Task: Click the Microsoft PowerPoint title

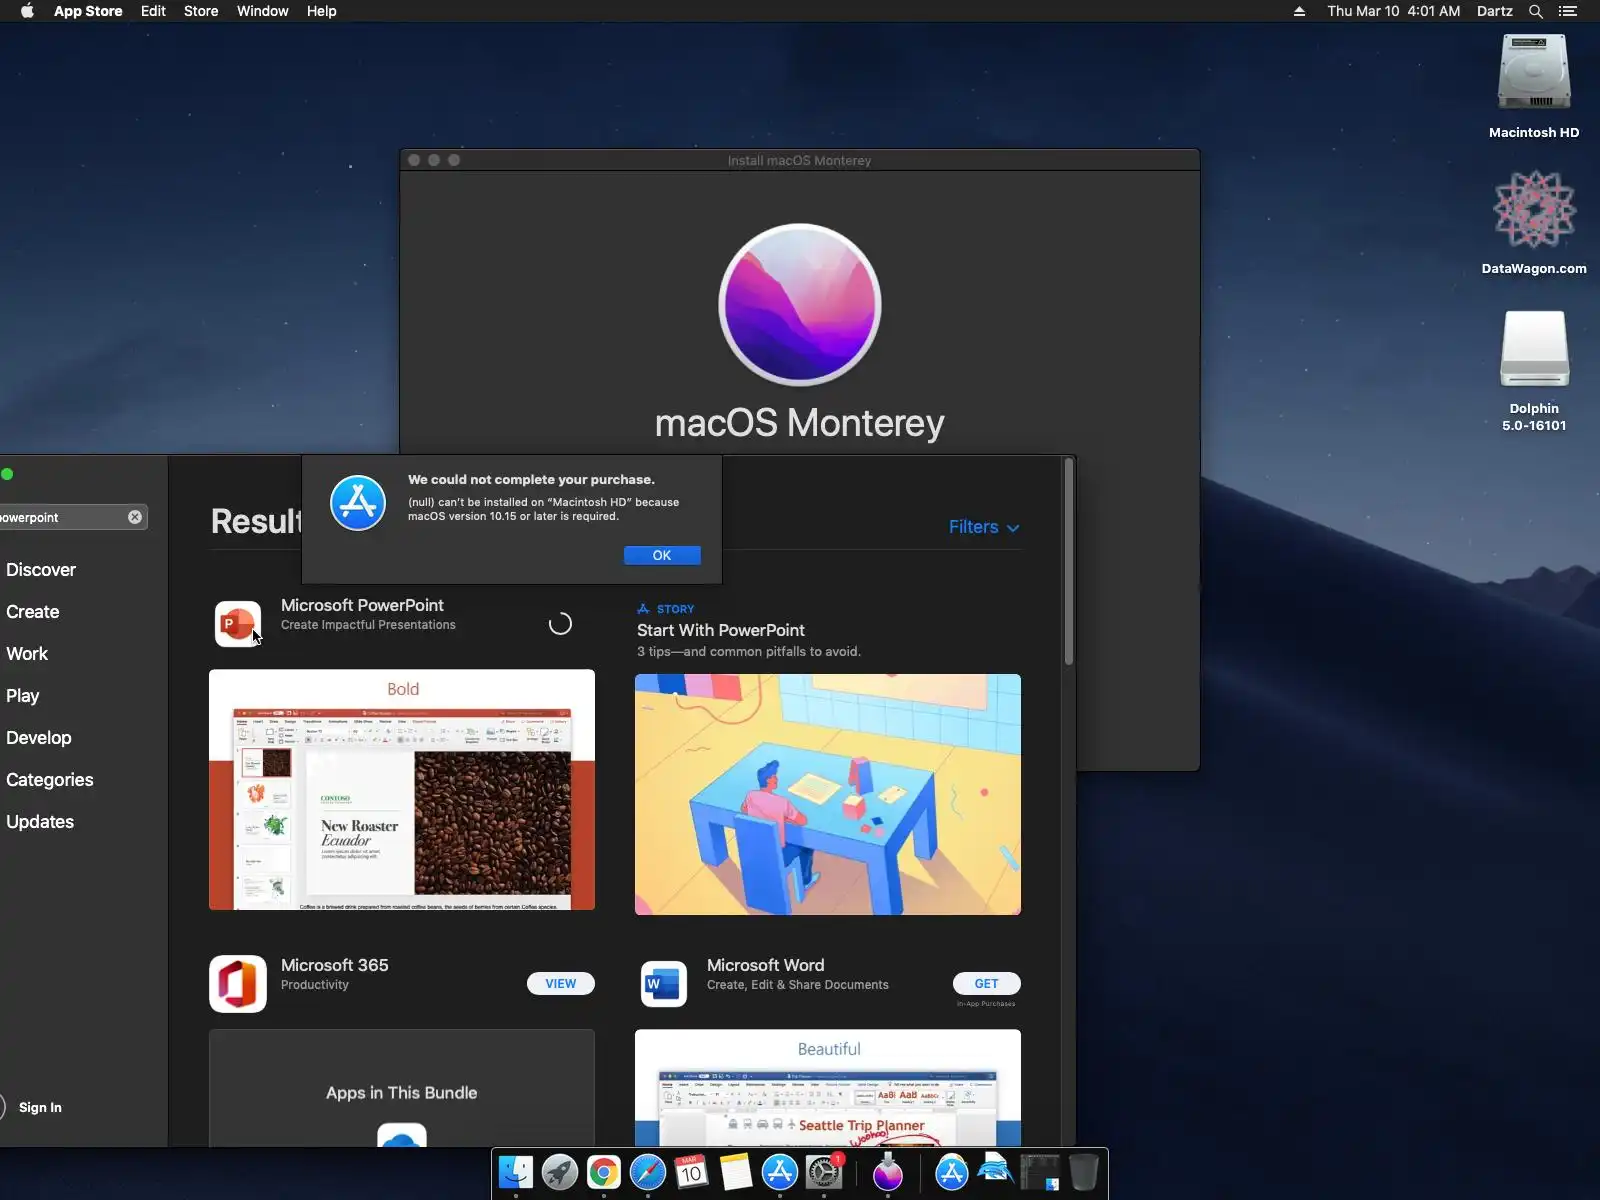Action: pyautogui.click(x=362, y=605)
